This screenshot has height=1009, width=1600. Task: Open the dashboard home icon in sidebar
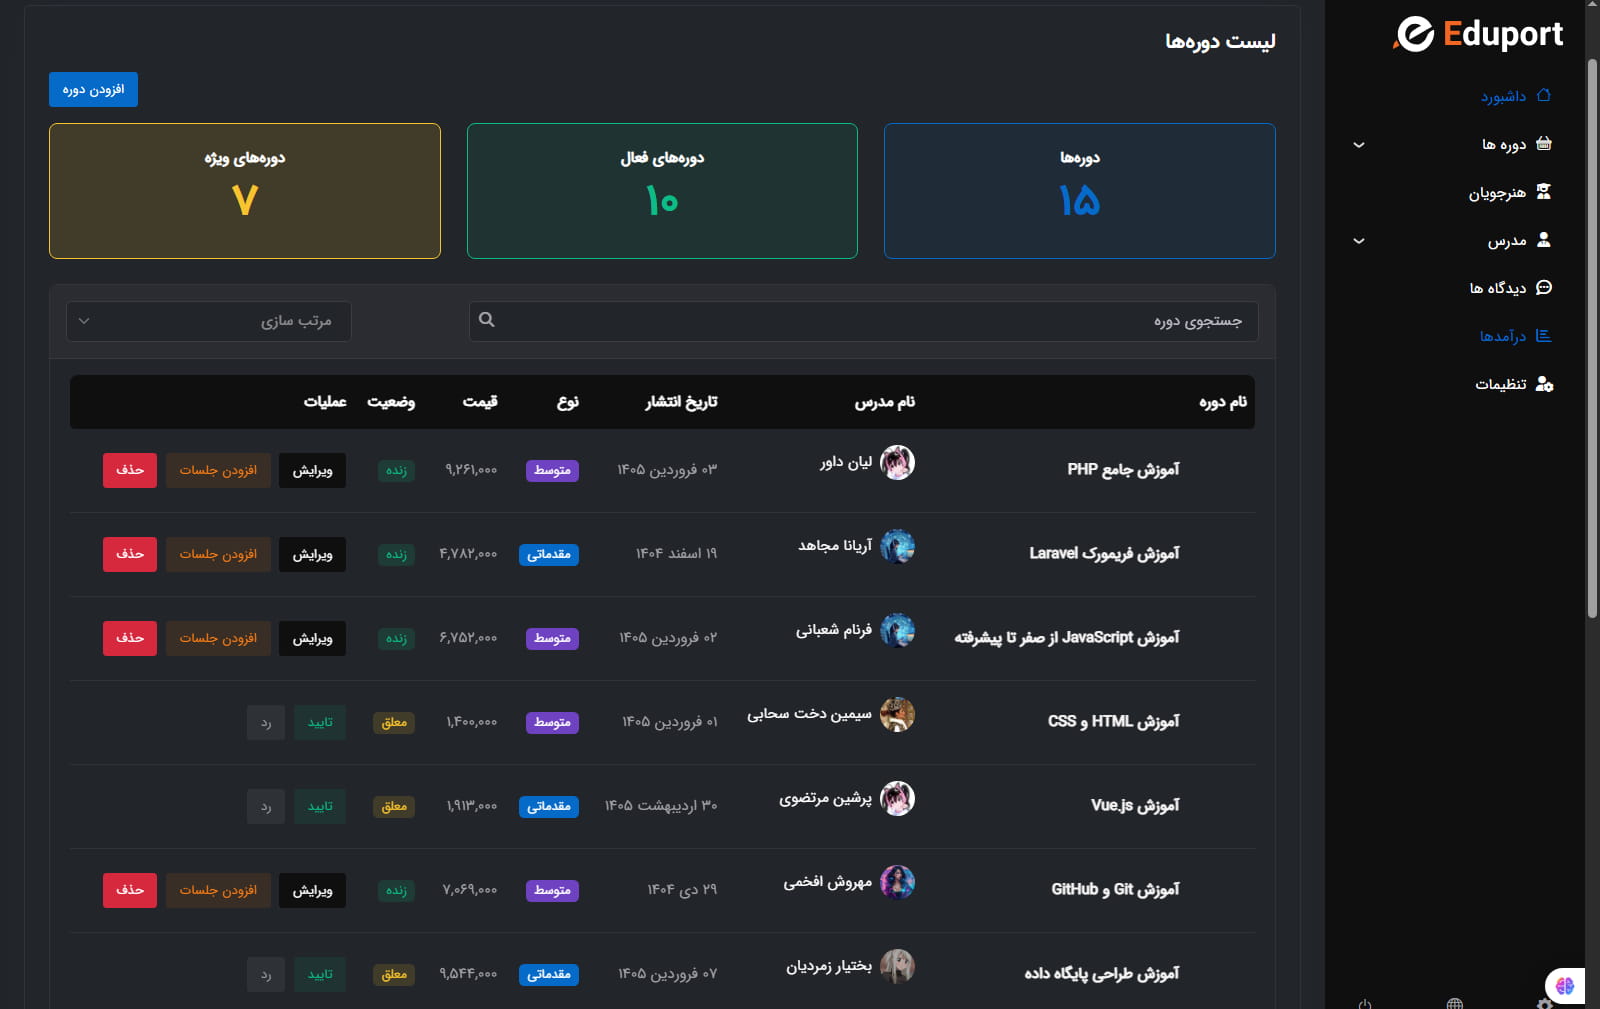1543,96
